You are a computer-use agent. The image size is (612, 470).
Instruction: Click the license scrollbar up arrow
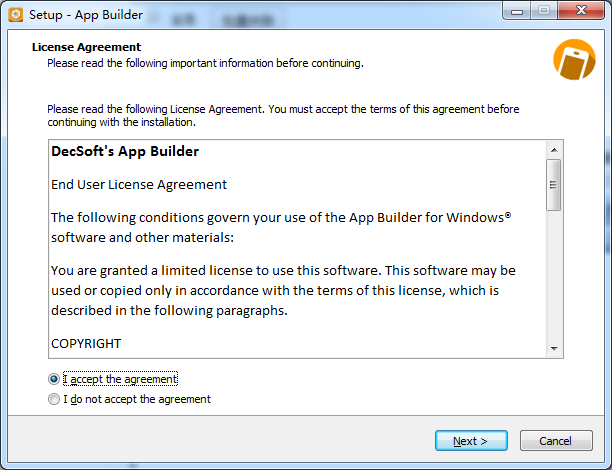pos(553,149)
